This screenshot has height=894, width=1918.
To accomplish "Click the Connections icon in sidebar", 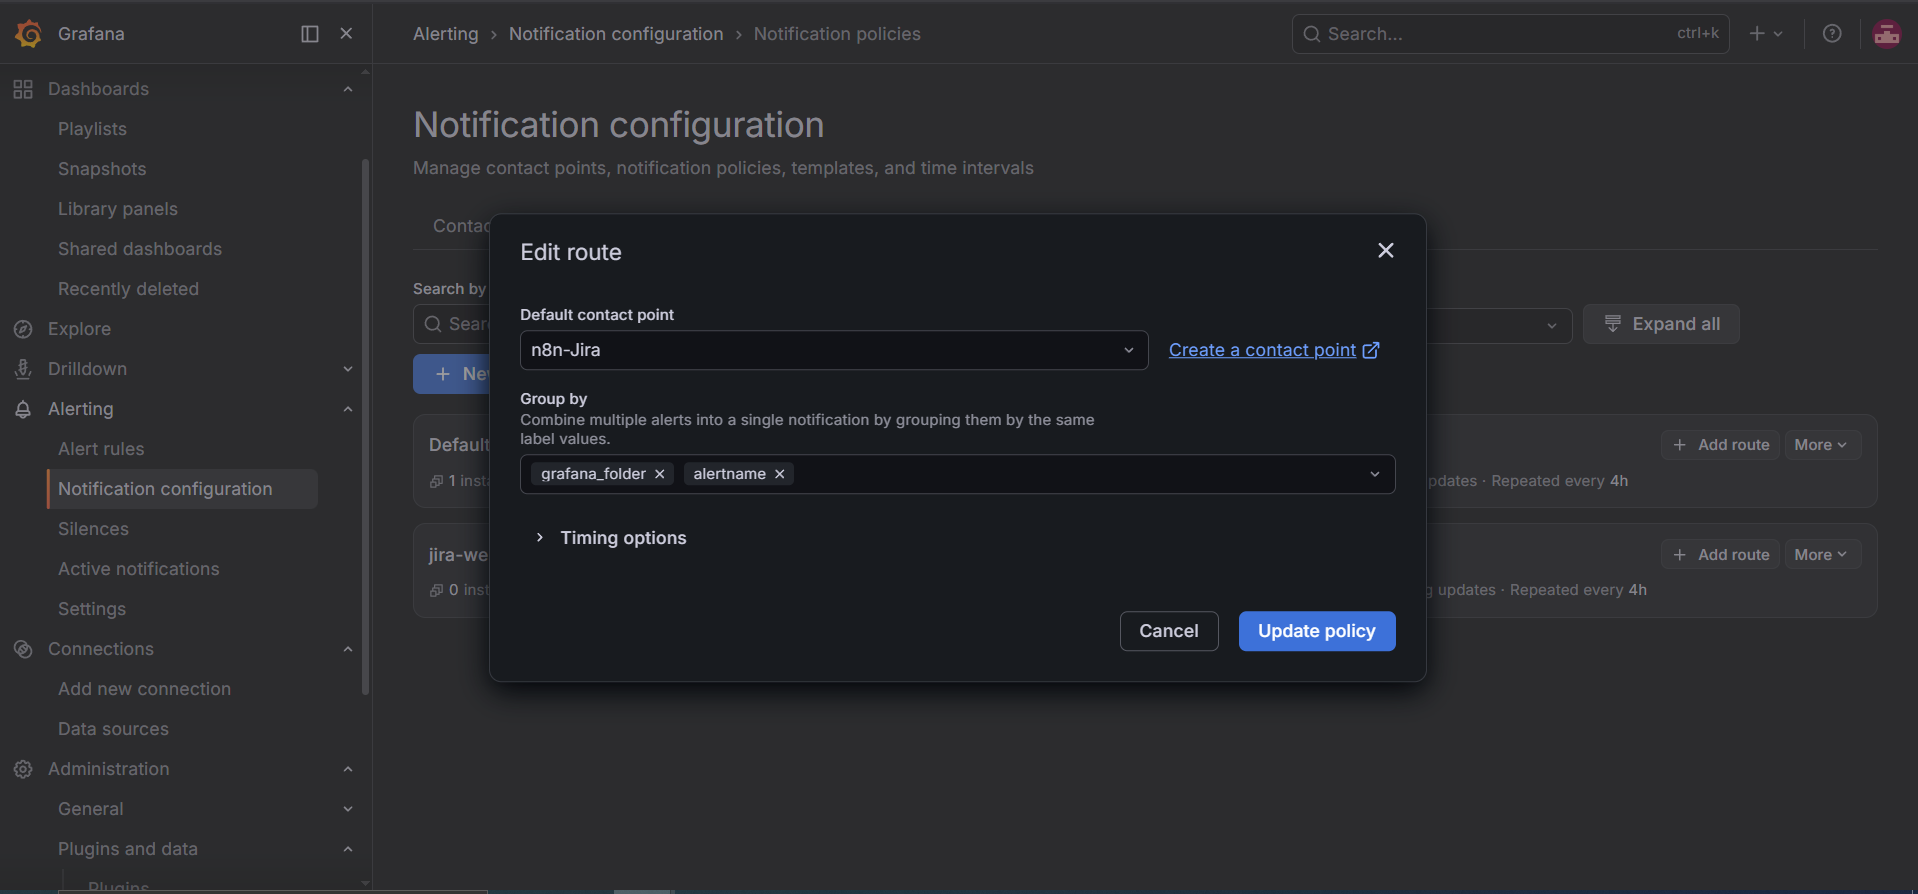I will point(23,649).
